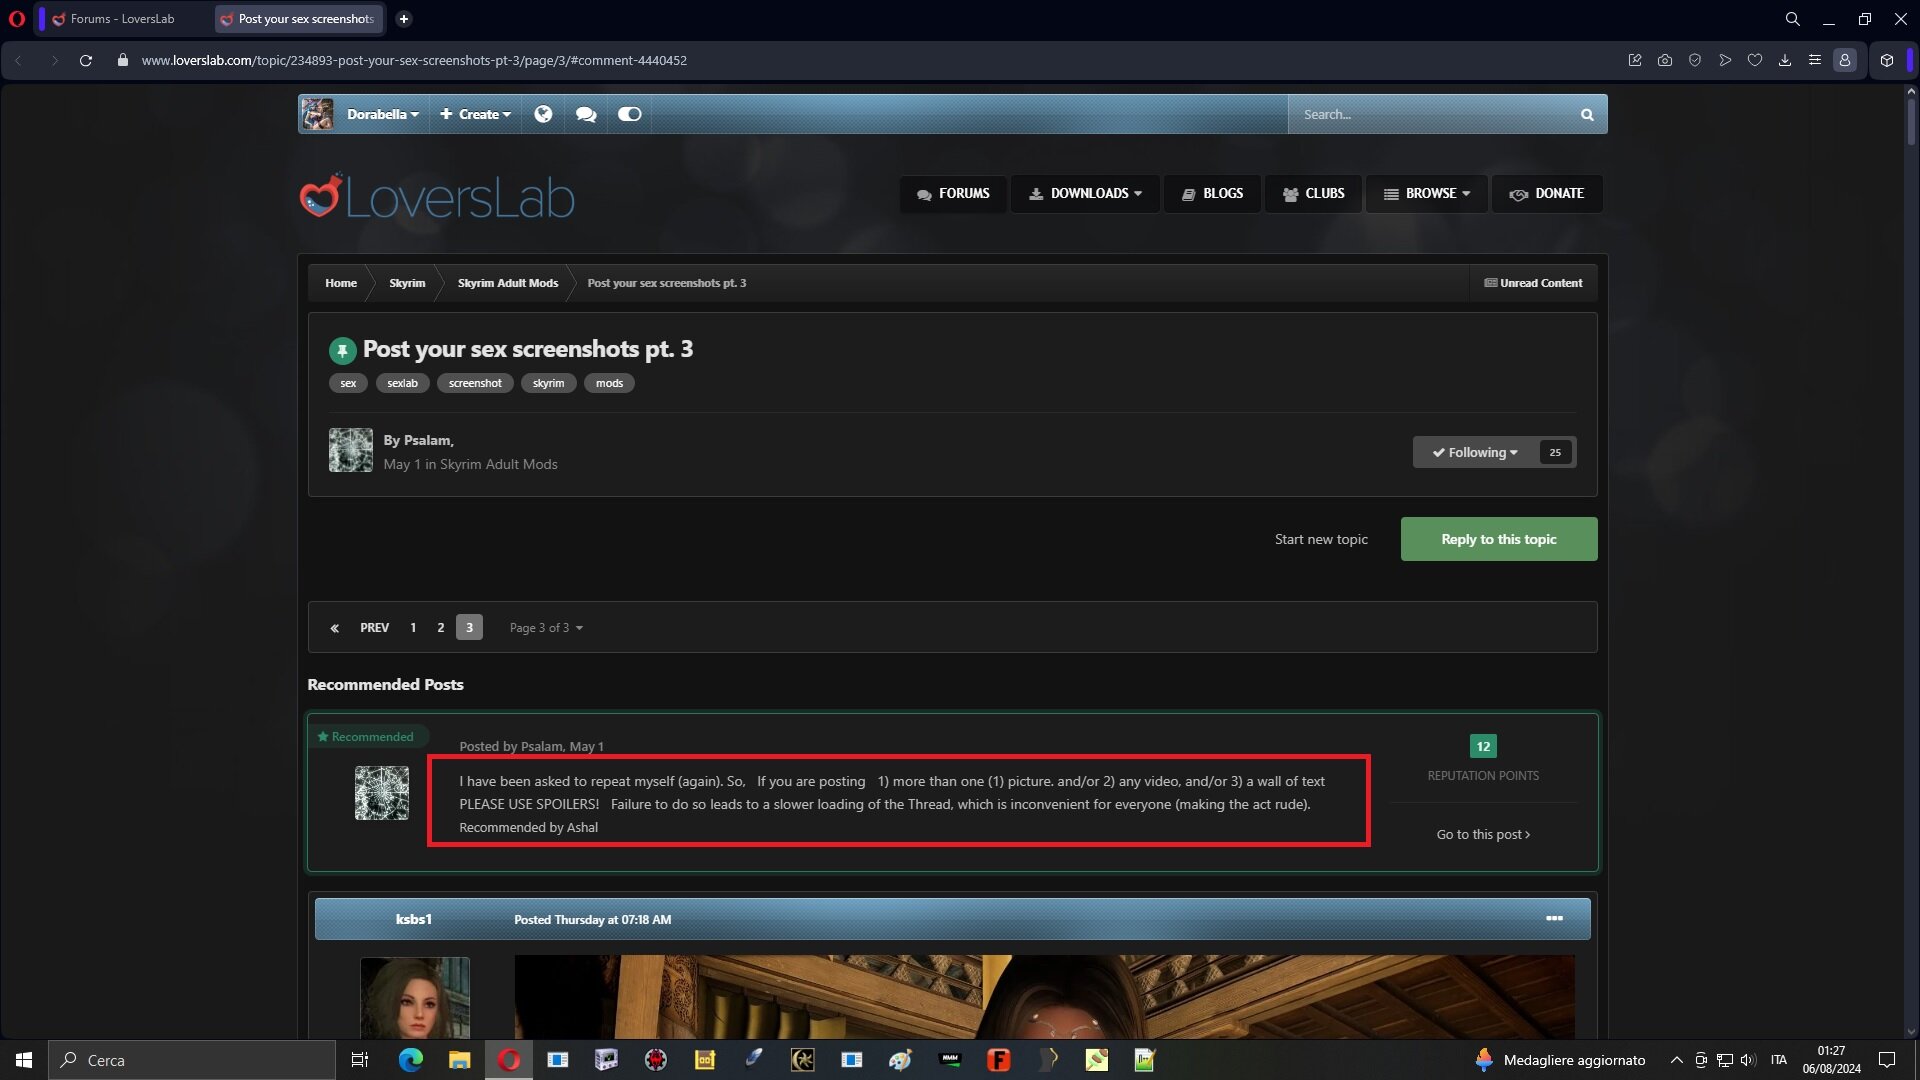Open Windows notification center

pos(1887,1060)
